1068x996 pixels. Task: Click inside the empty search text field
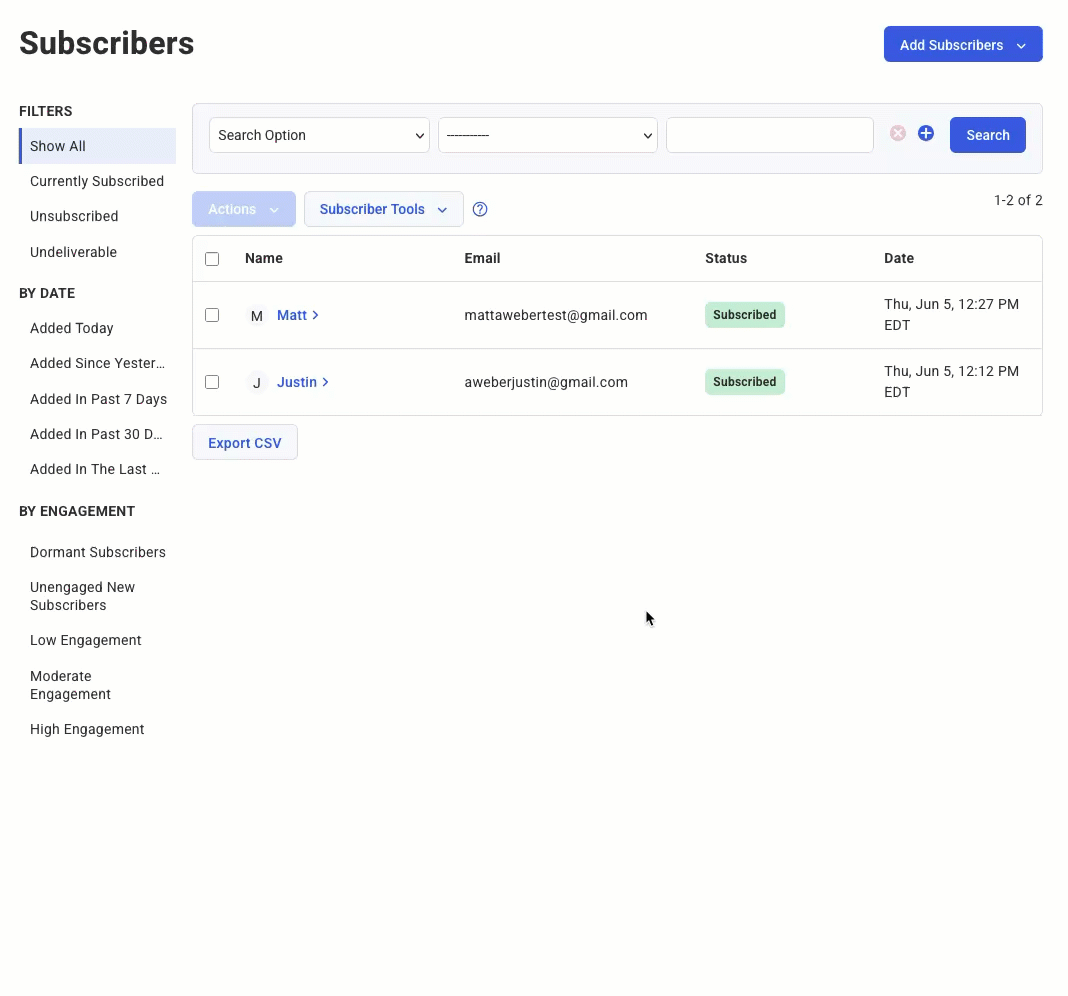tap(769, 134)
